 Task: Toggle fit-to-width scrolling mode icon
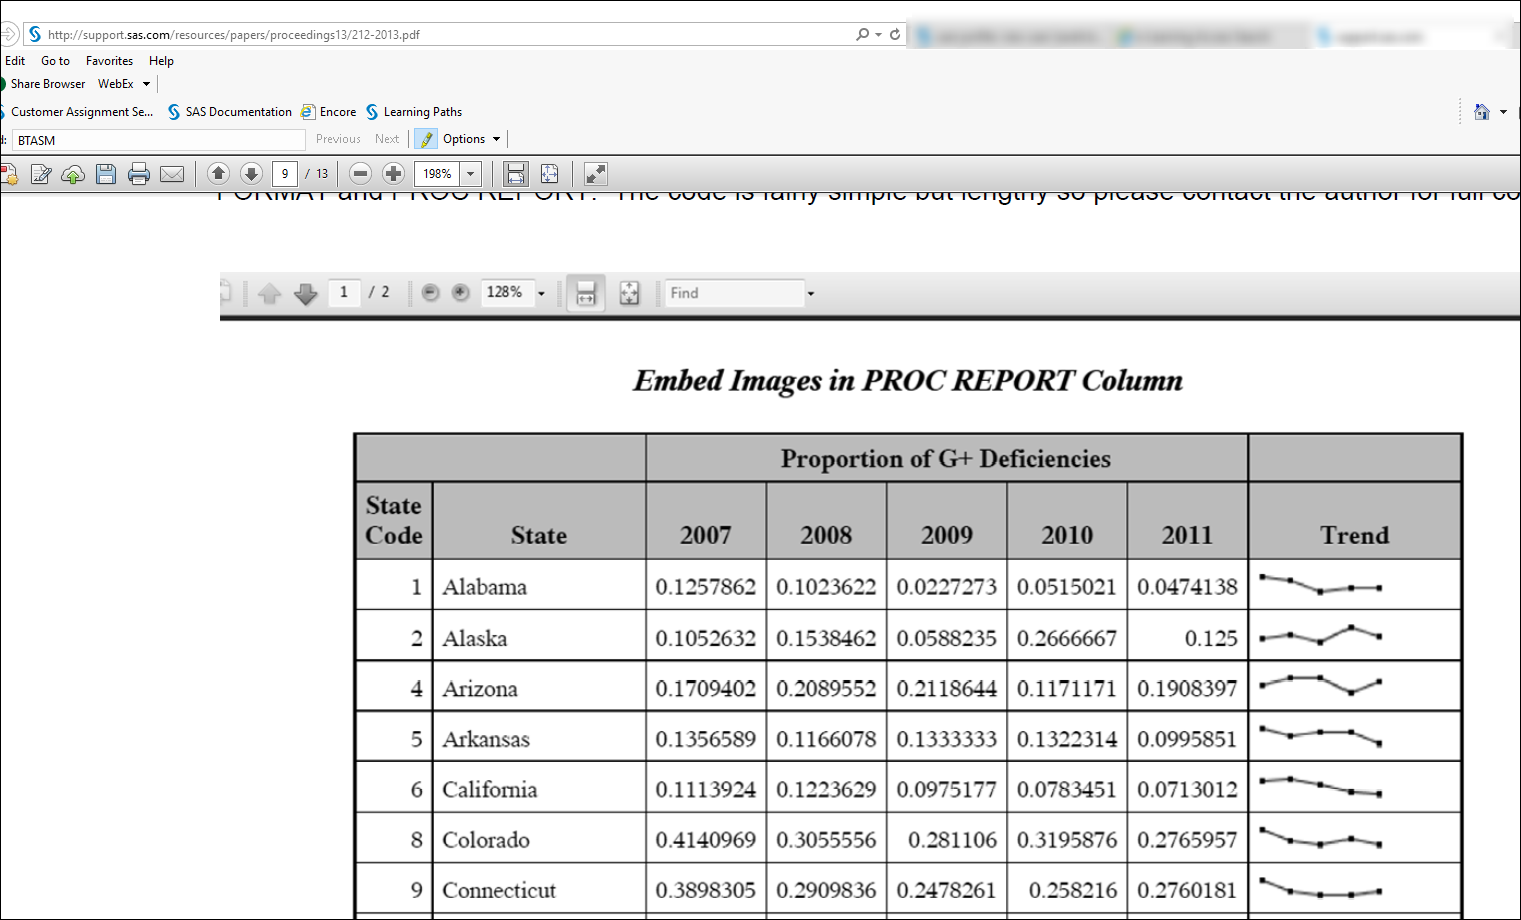(x=515, y=174)
